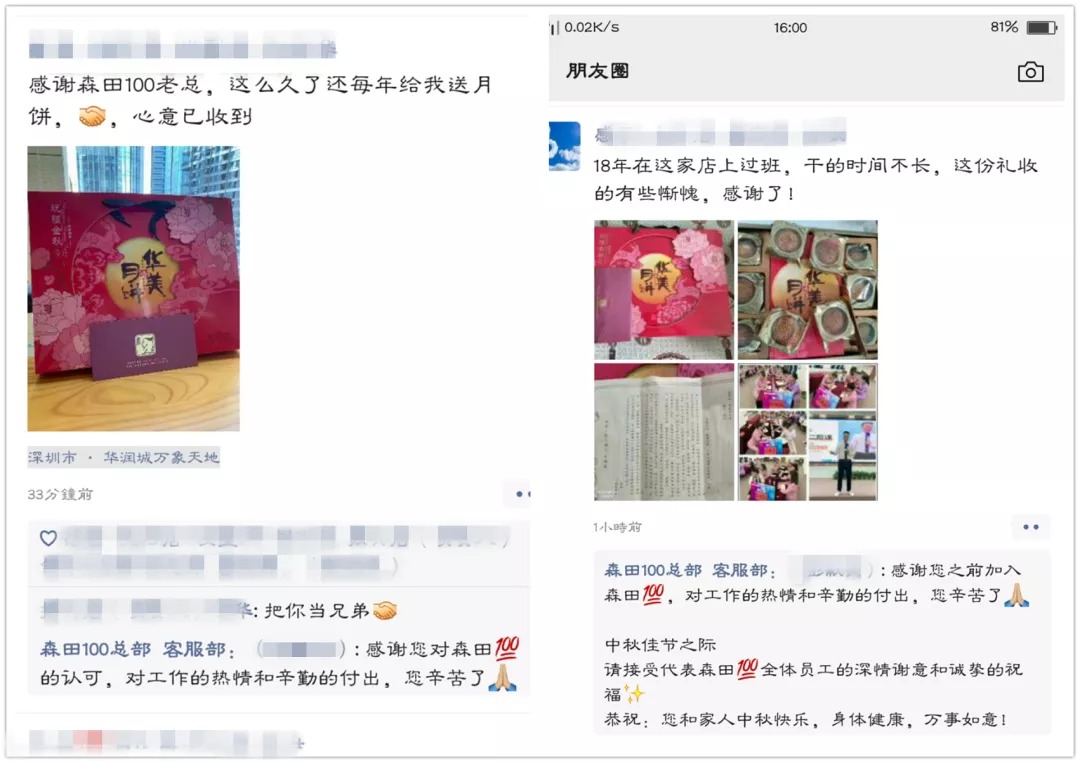Tap the blue sky profile avatar
The width and height of the screenshot is (1080, 763).
(564, 145)
